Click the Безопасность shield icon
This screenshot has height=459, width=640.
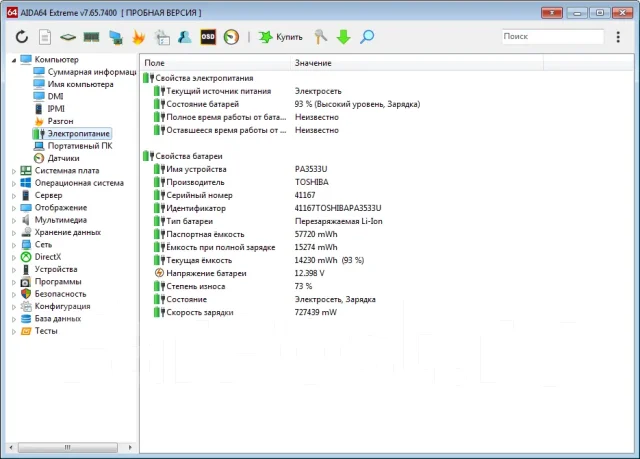tap(26, 294)
